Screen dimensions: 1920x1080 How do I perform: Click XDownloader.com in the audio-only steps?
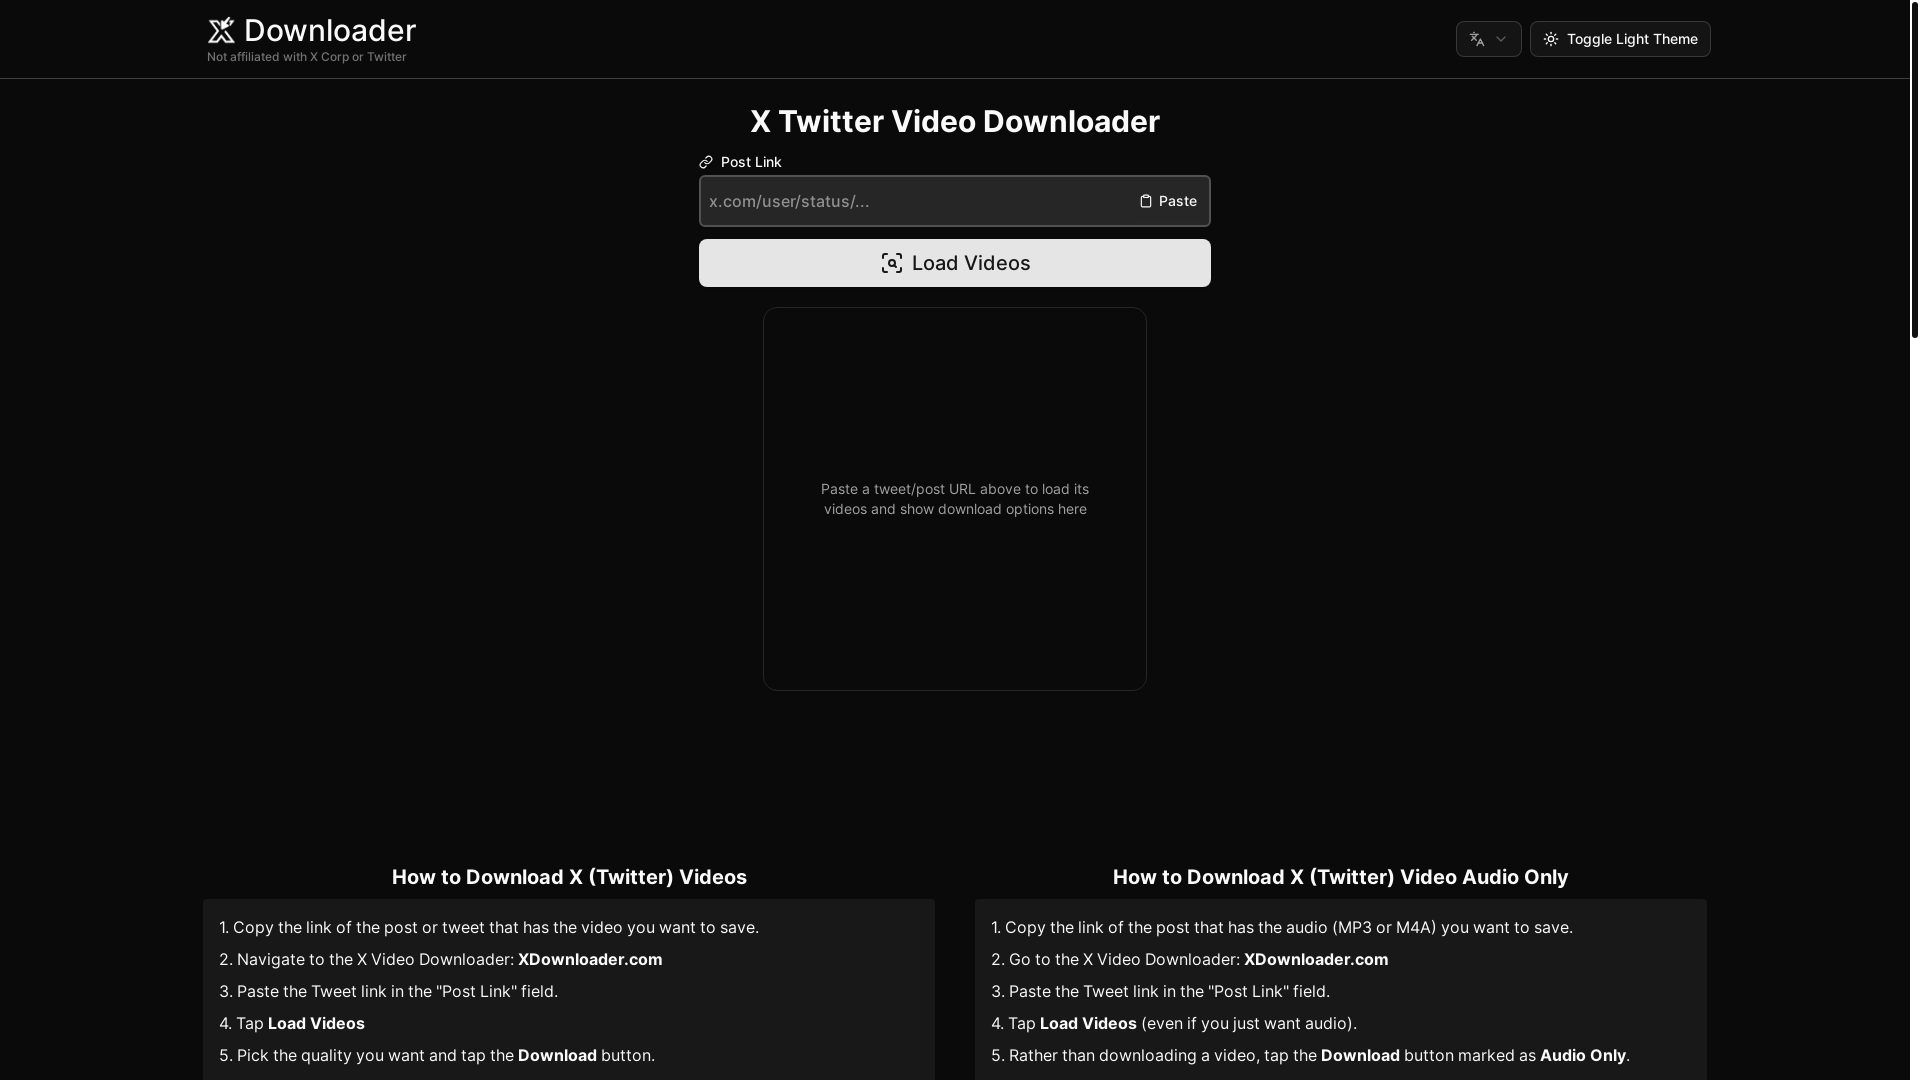[1316, 959]
